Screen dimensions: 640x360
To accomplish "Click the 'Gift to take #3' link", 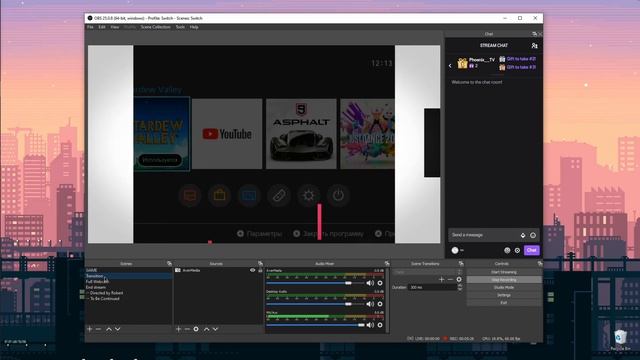I will [x=521, y=67].
